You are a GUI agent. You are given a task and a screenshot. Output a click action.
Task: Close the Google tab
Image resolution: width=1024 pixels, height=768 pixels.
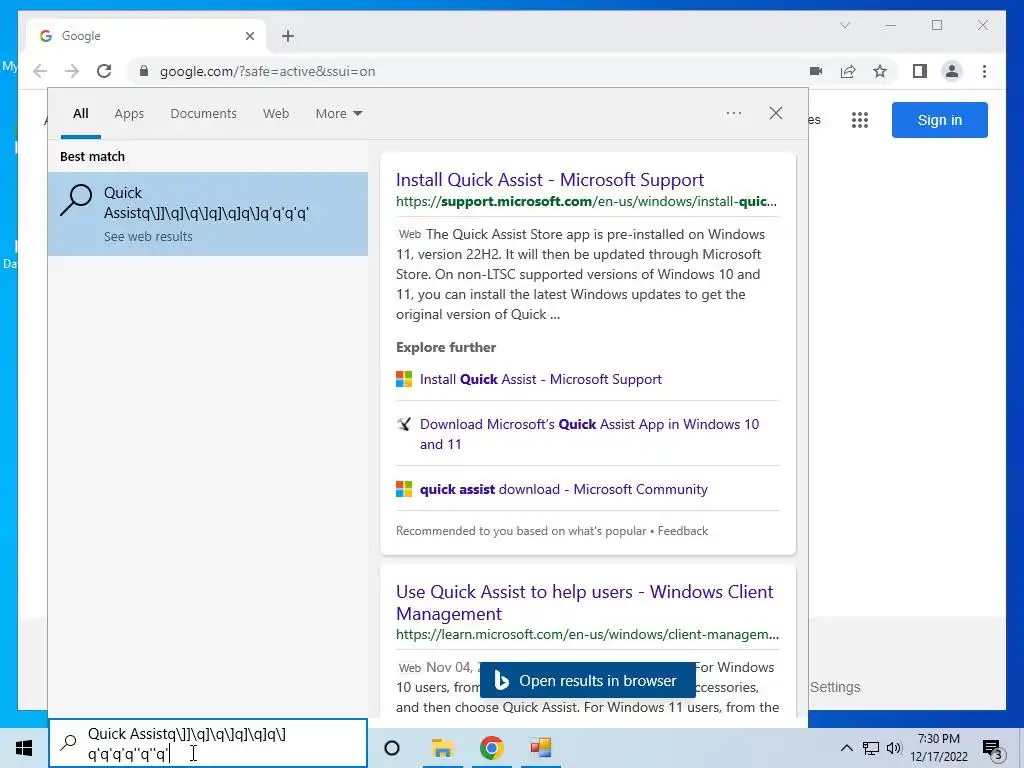pos(249,36)
